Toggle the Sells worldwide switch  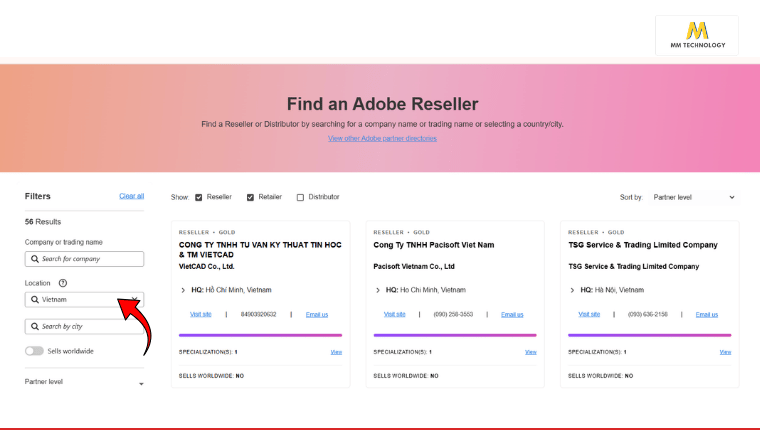click(x=34, y=351)
